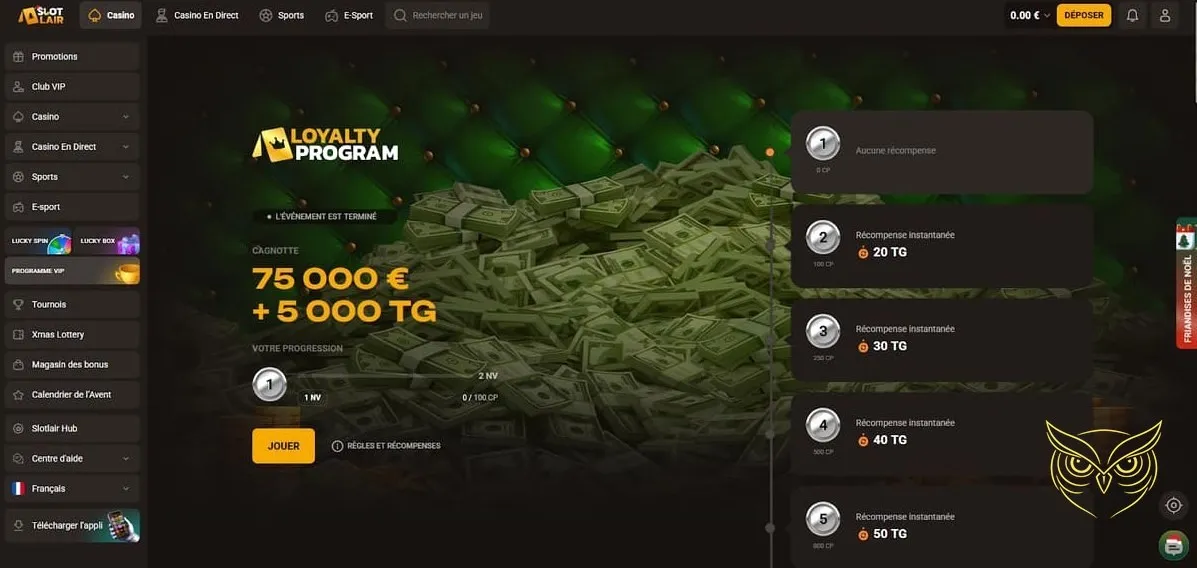
Task: Open the Français language dropdown
Action: tap(72, 489)
